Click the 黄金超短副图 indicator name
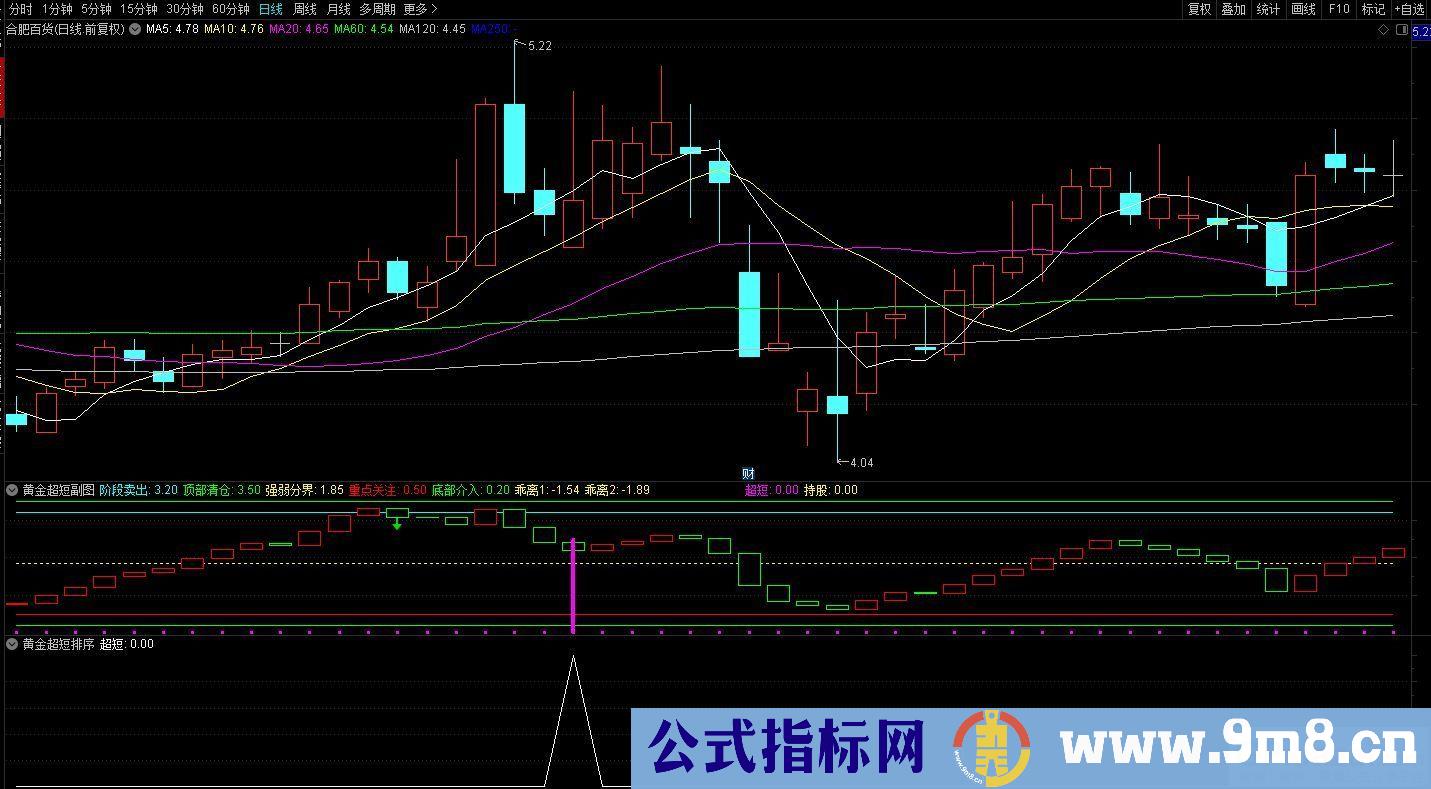 click(58, 490)
